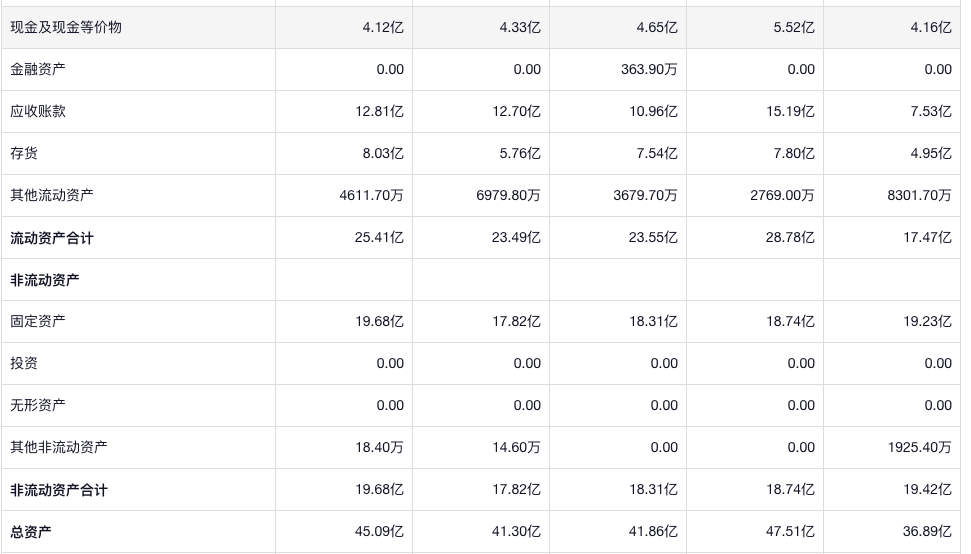
Task: Click the 其他非流动资产 row label
Action: tap(59, 448)
